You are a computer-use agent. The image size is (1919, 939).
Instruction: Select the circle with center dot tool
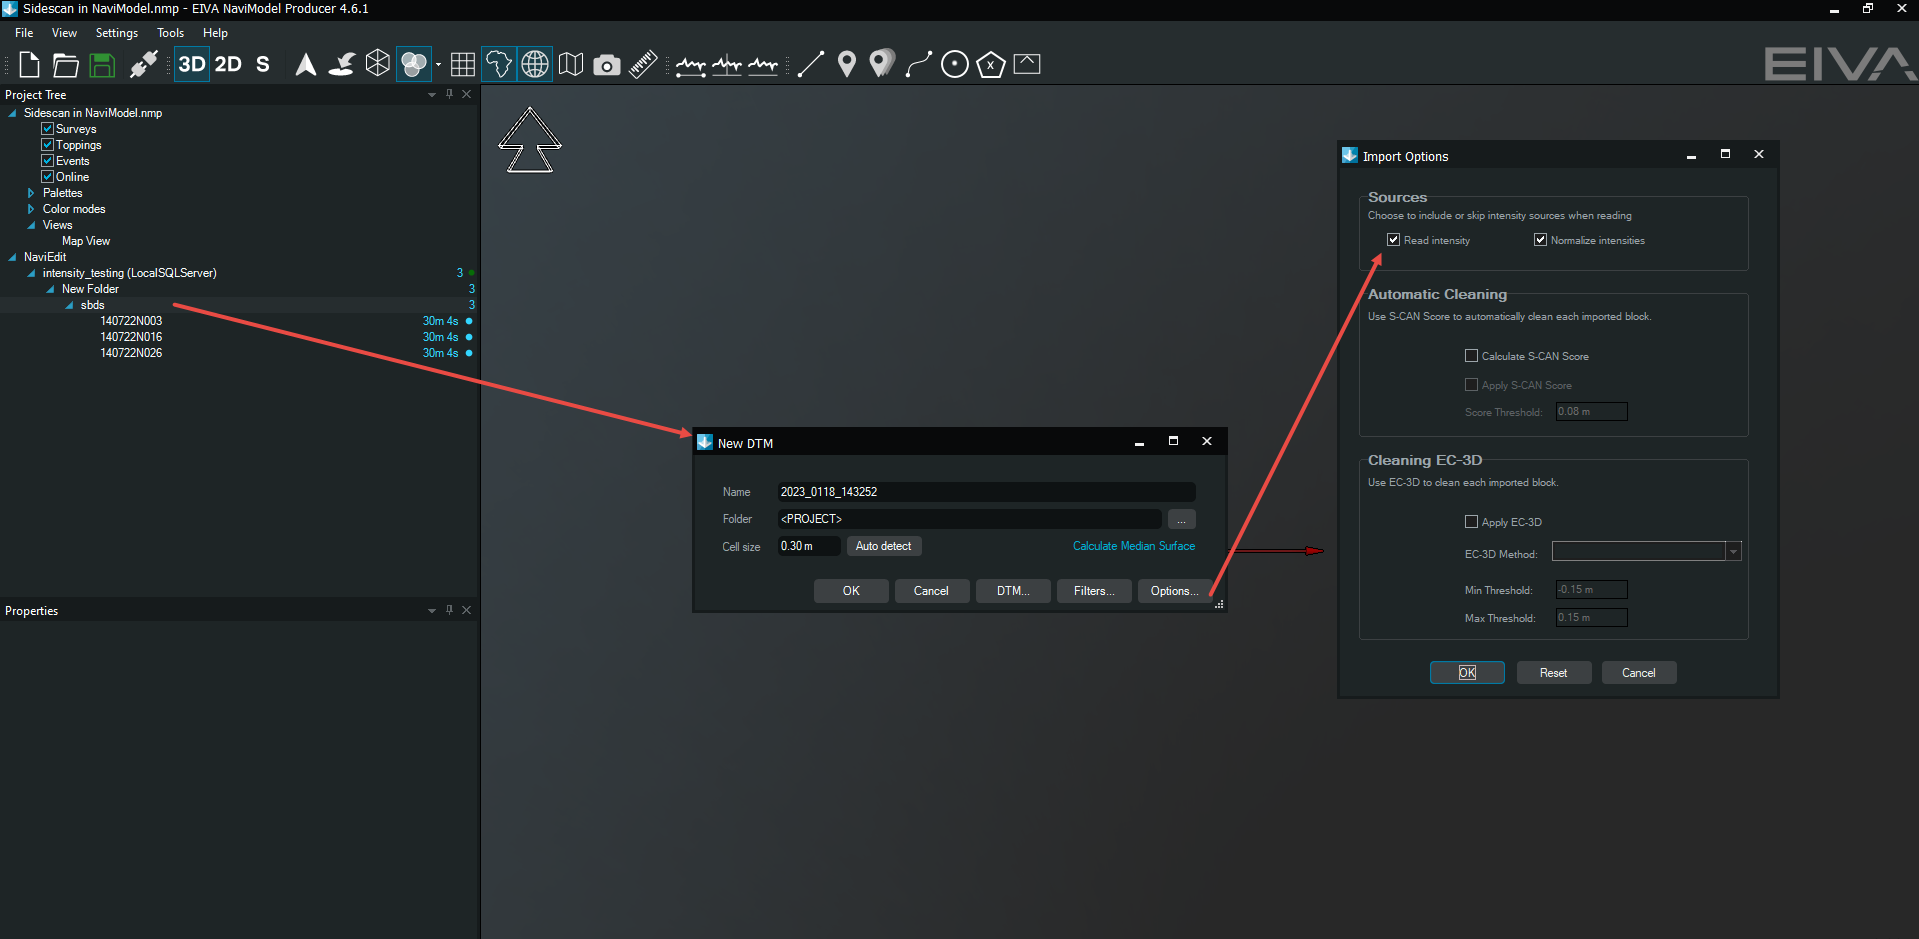(955, 65)
